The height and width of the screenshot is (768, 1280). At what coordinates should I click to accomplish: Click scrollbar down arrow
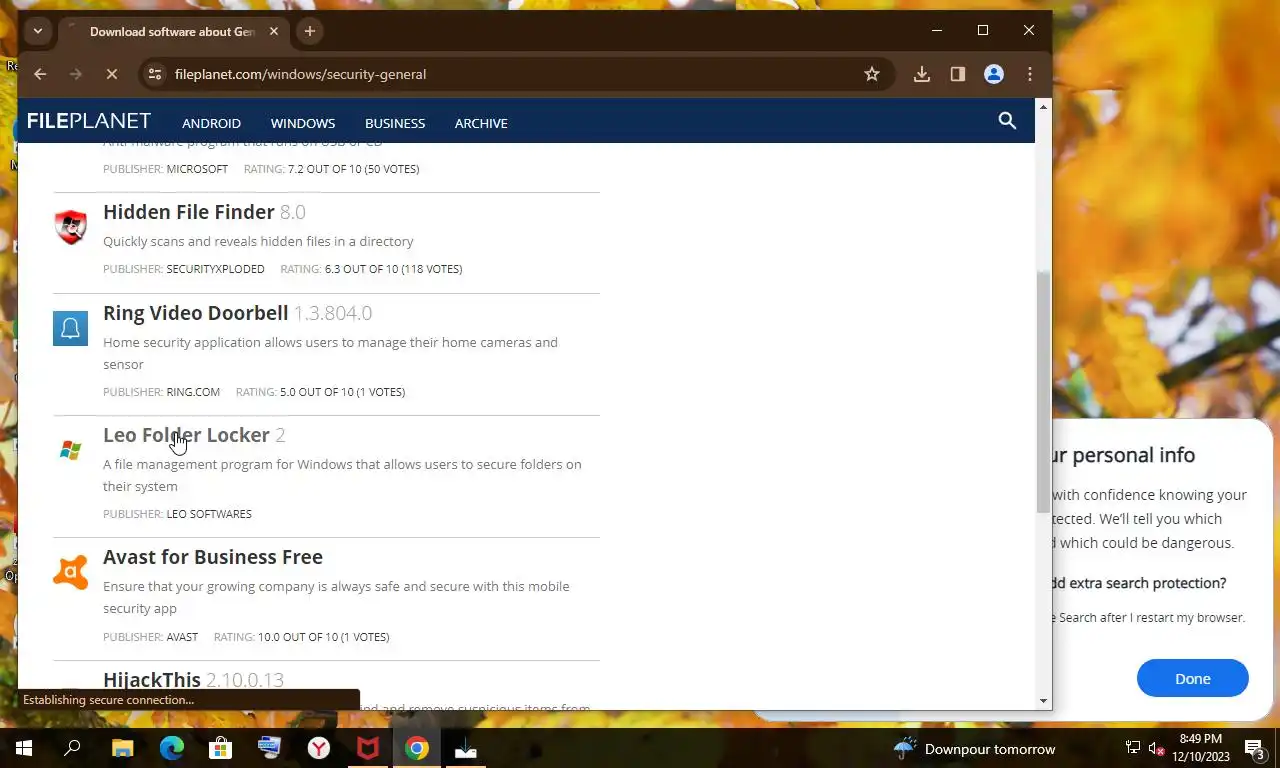(x=1044, y=701)
